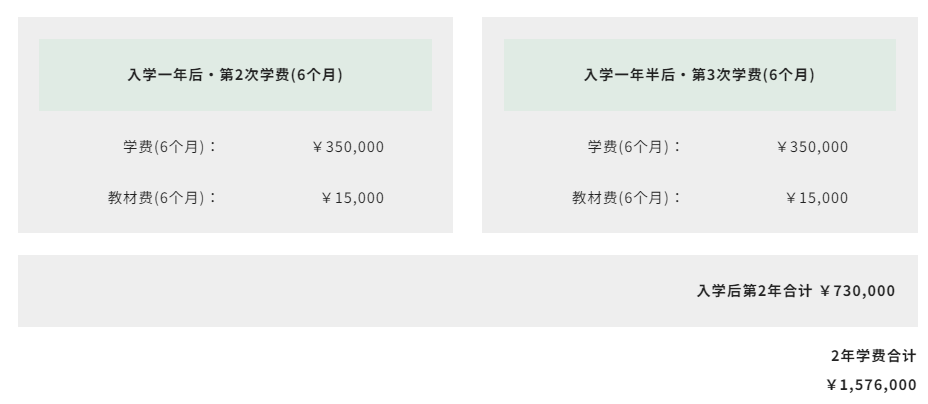Click the green banner of the third payment
The height and width of the screenshot is (404, 928).
[700, 75]
